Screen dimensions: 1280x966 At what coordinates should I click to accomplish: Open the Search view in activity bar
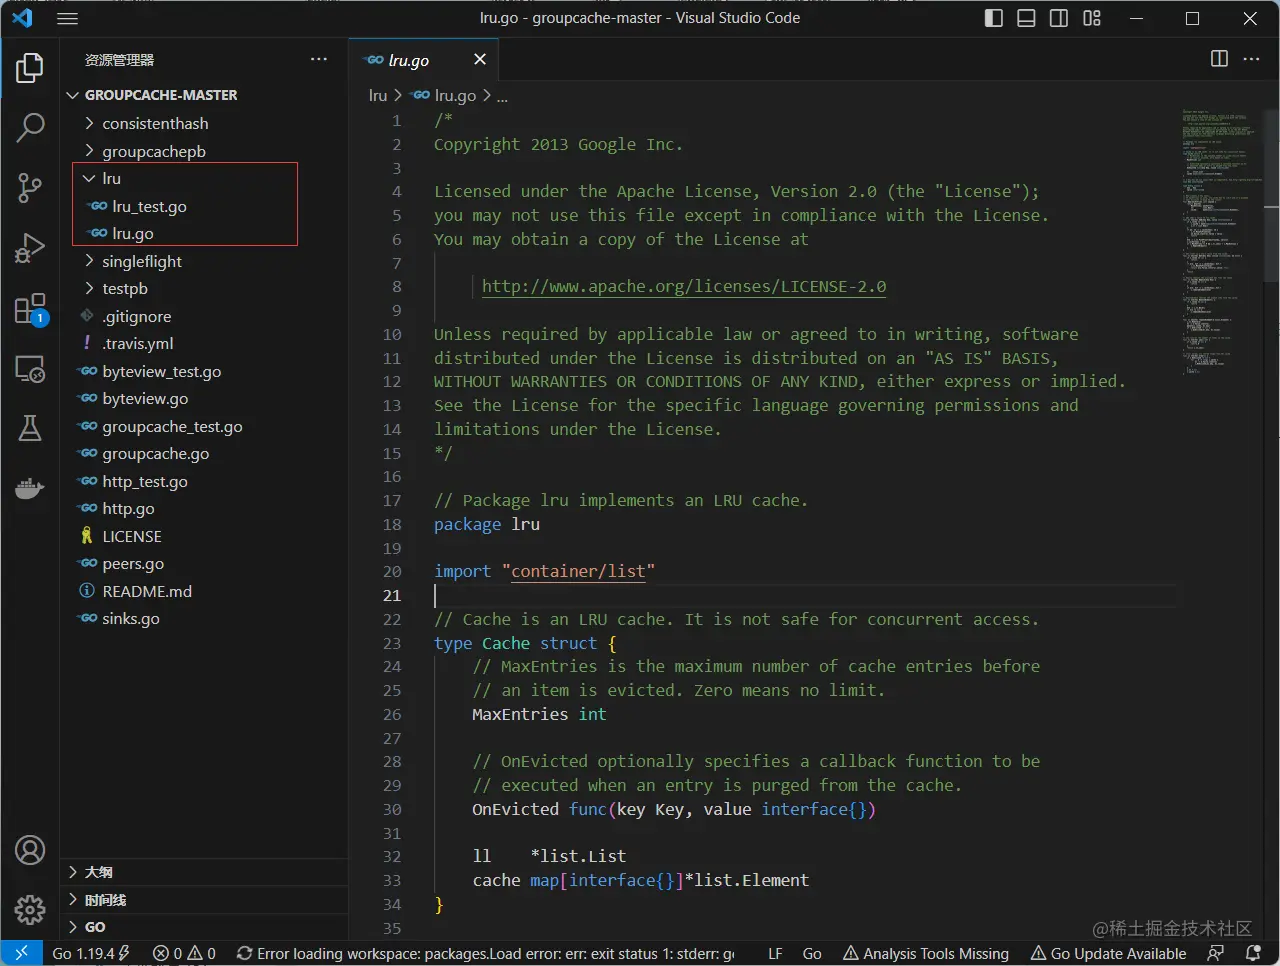coord(30,127)
